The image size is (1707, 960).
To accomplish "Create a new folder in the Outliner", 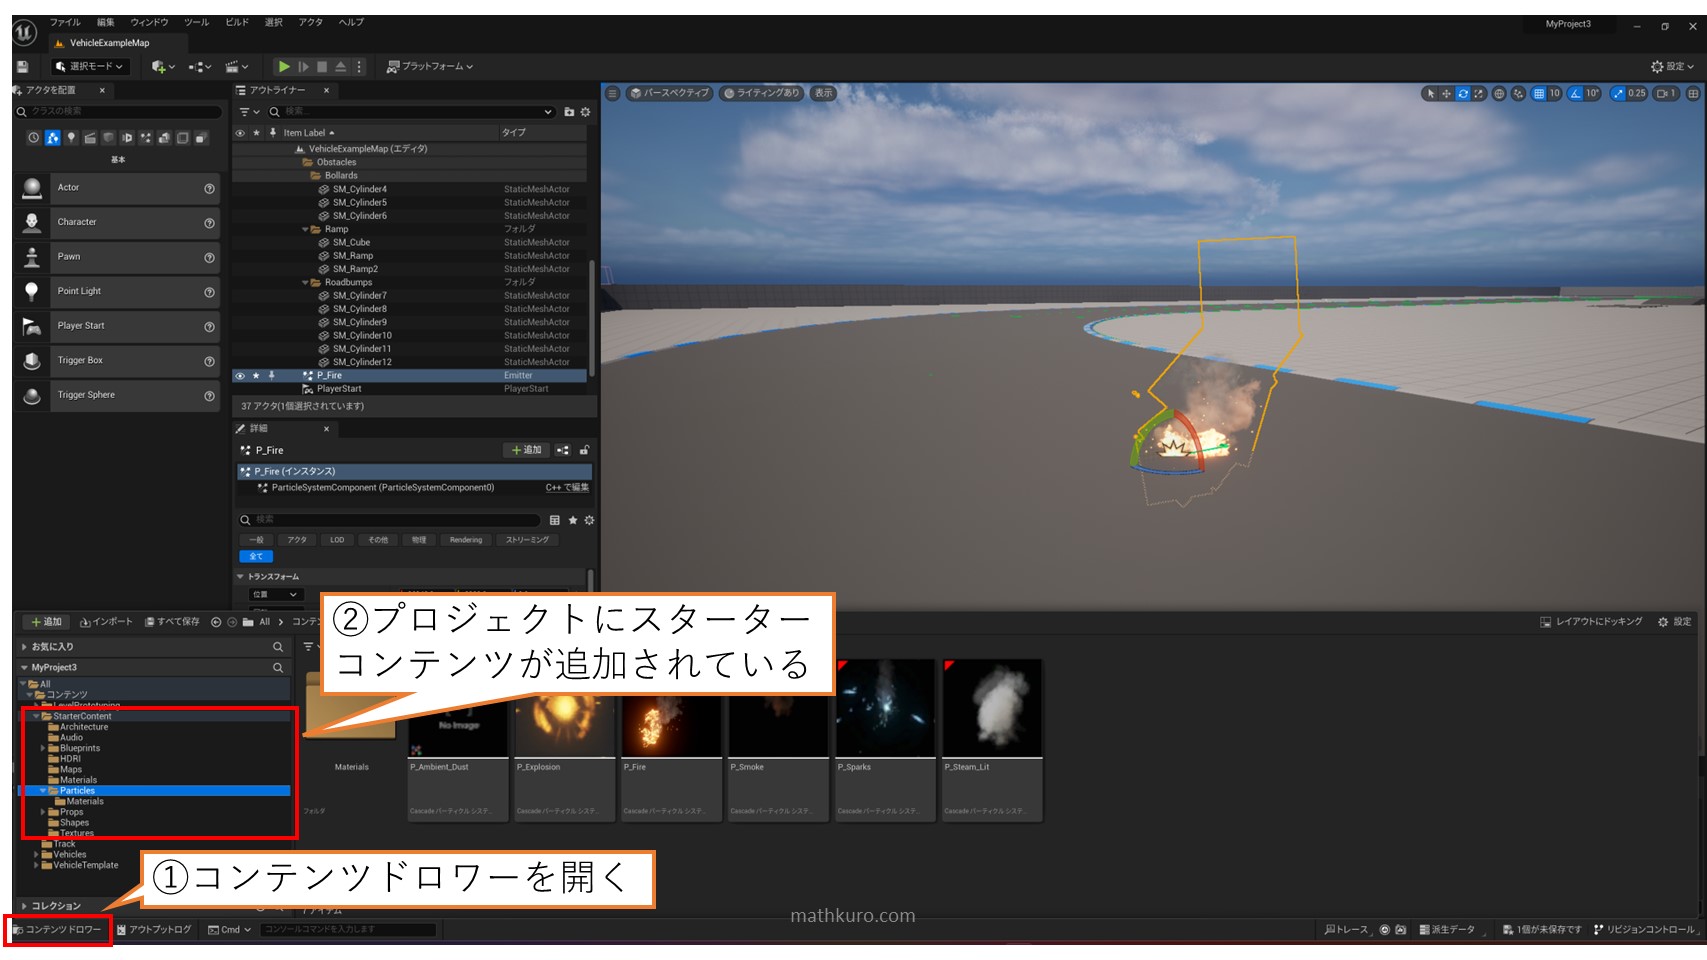I will click(569, 112).
